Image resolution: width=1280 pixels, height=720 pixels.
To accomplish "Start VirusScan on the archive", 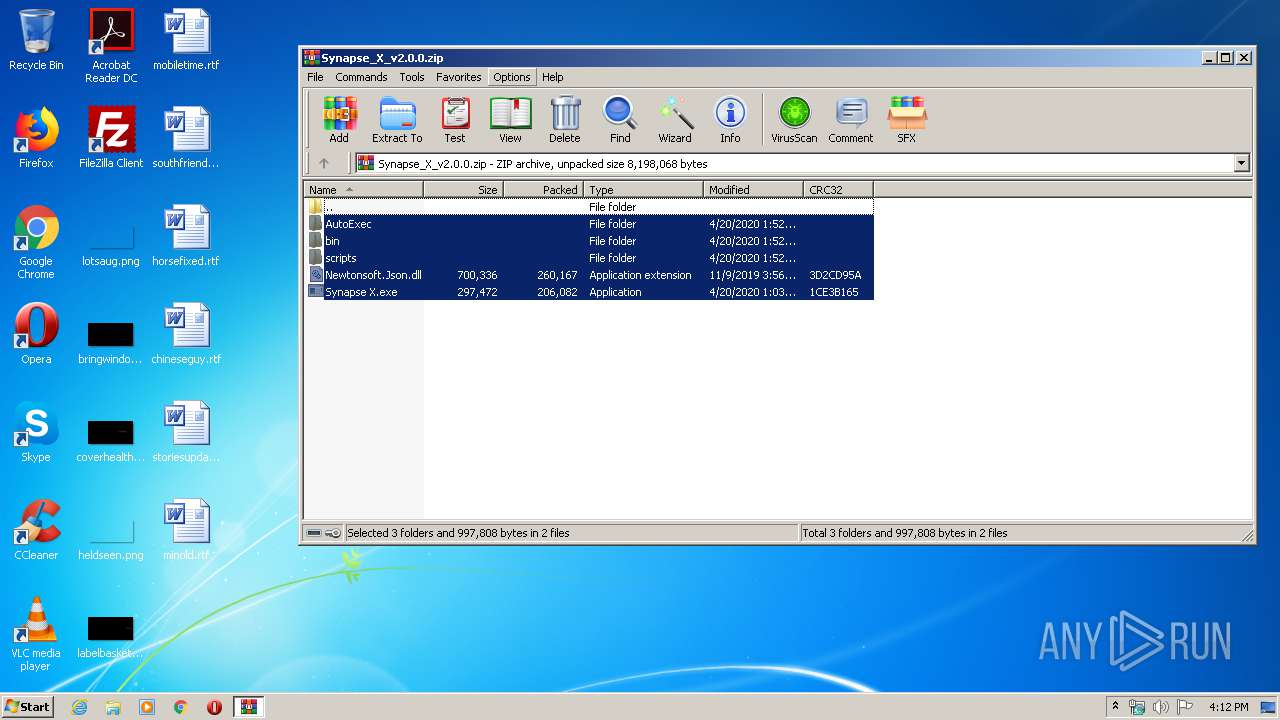I will [x=794, y=120].
